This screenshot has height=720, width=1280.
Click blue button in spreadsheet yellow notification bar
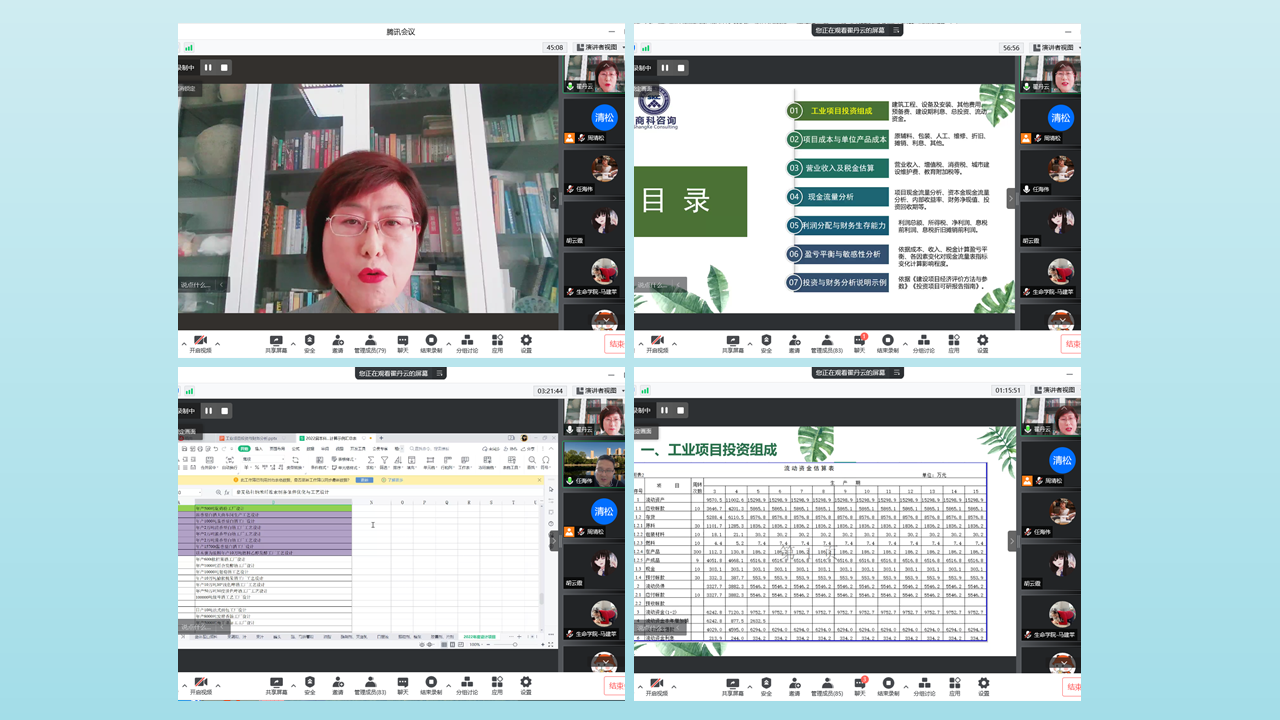pos(364,480)
